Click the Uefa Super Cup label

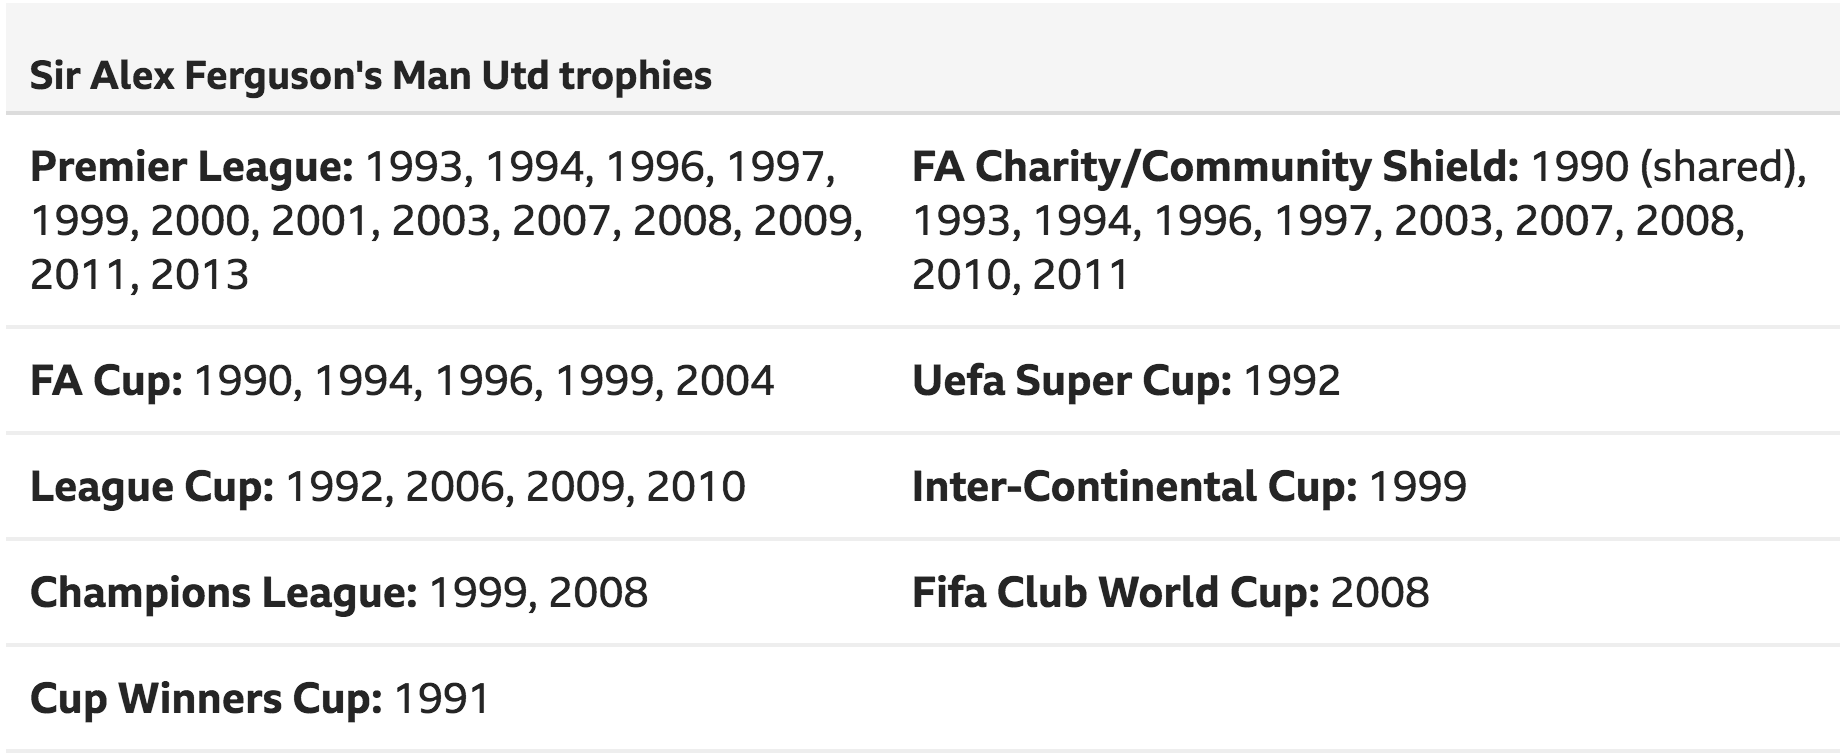(1072, 381)
